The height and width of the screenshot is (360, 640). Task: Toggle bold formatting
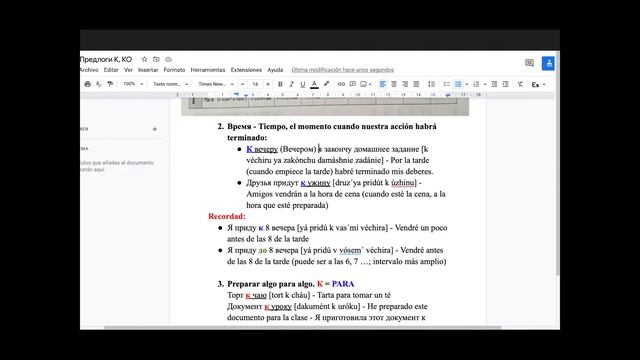click(280, 84)
